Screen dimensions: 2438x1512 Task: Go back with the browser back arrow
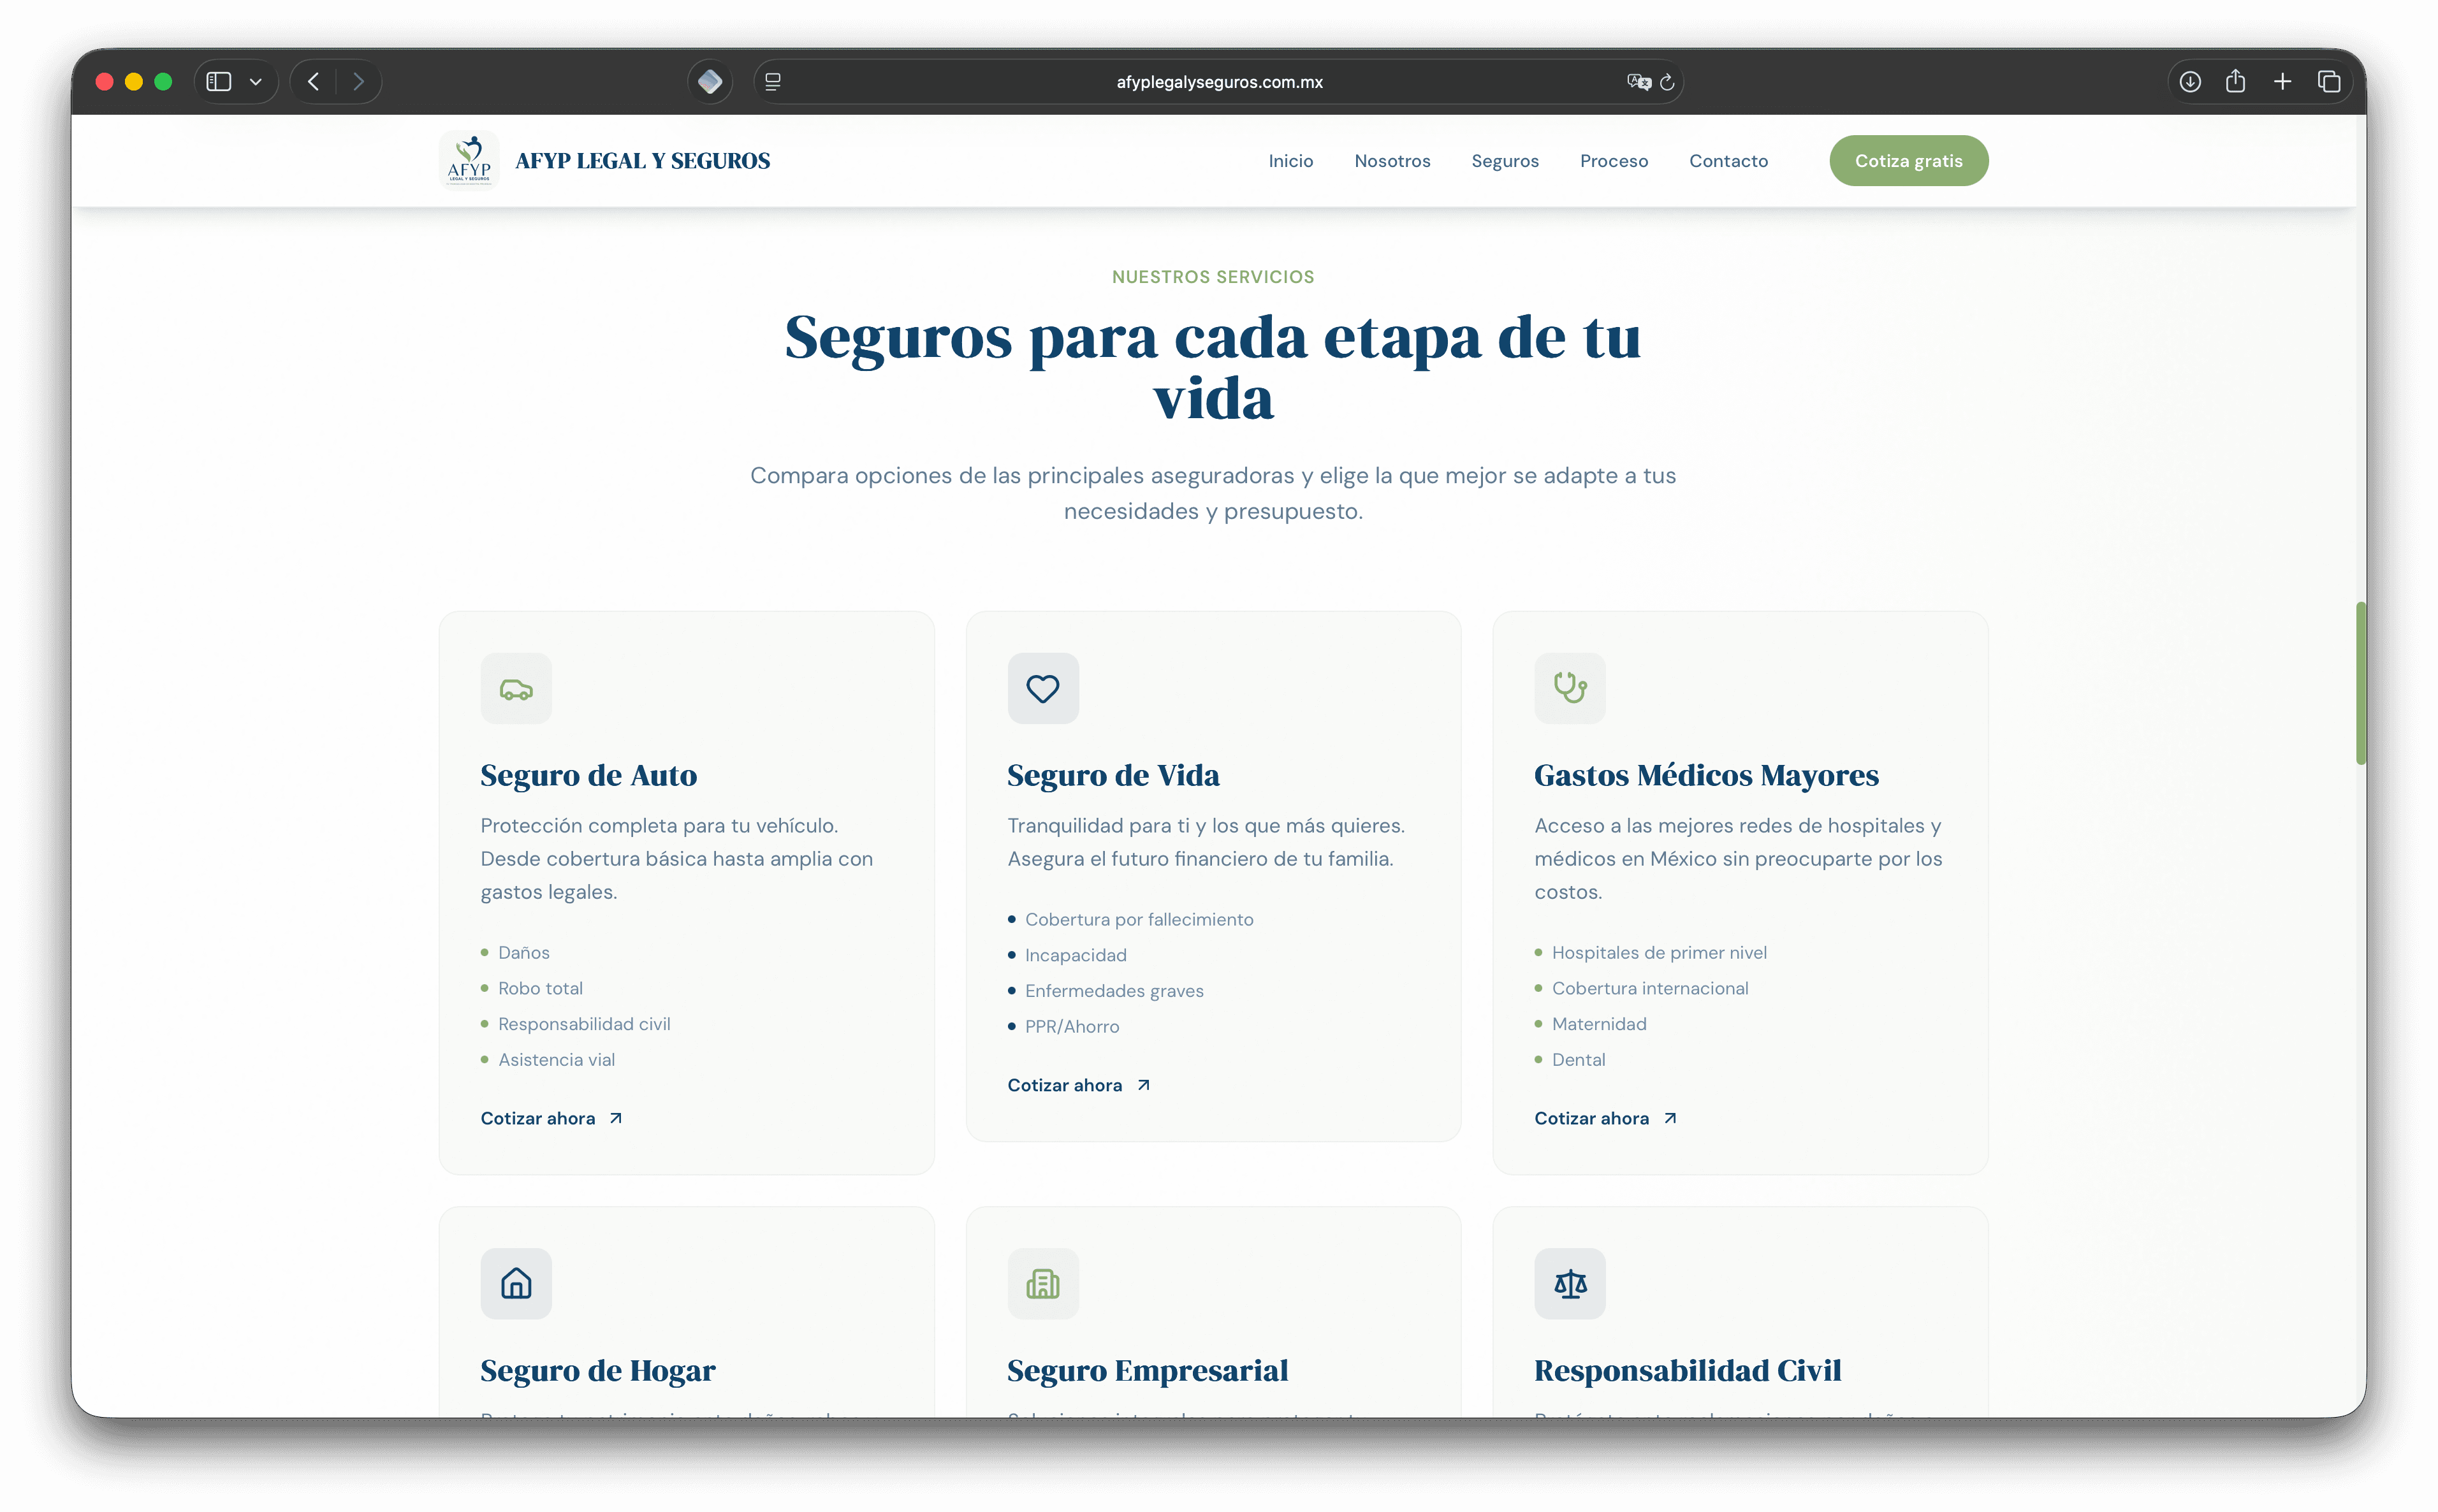(x=313, y=82)
